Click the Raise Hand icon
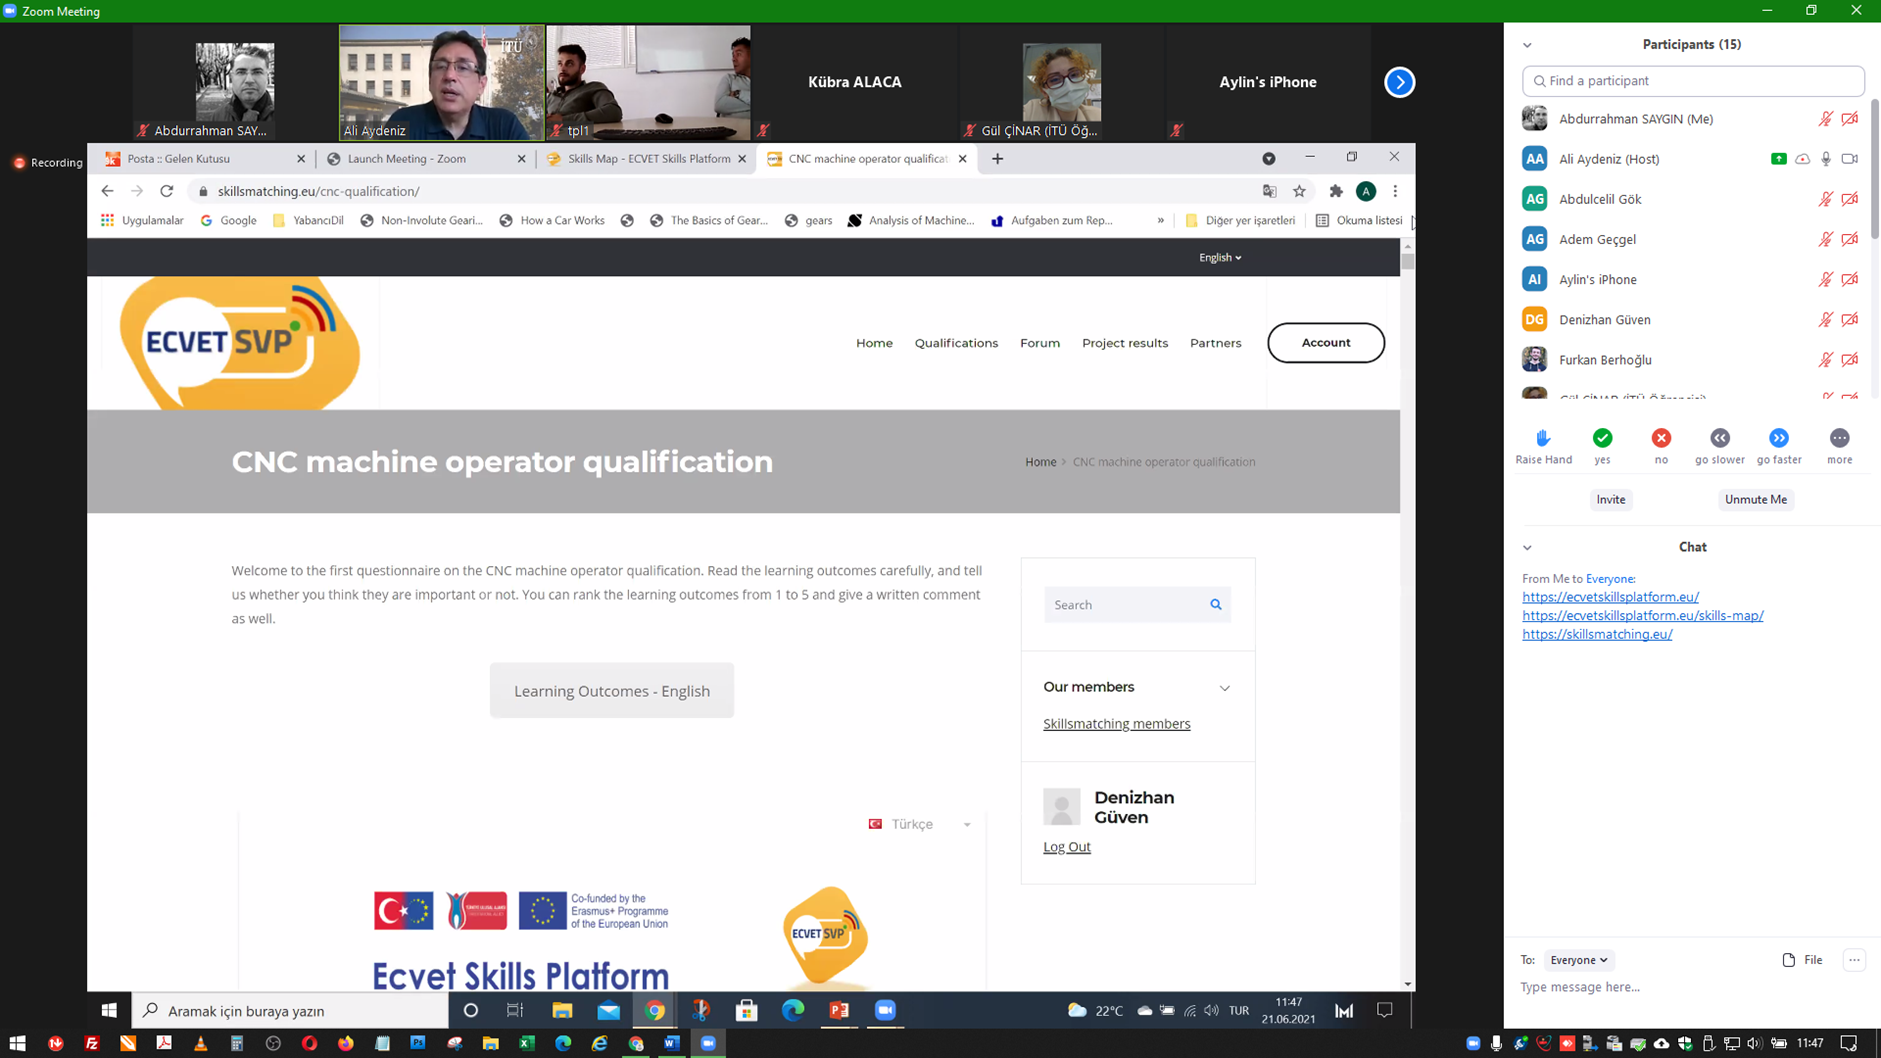Screen dimensions: 1881x1058 pyautogui.click(x=1543, y=438)
